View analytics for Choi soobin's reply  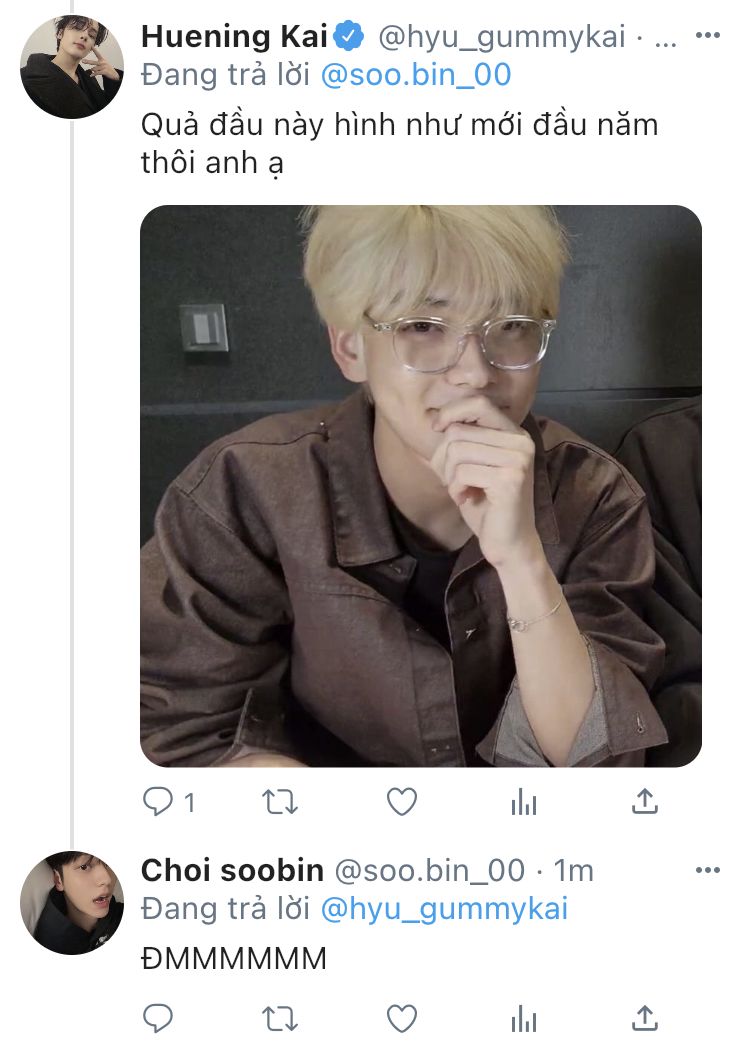coord(524,1019)
